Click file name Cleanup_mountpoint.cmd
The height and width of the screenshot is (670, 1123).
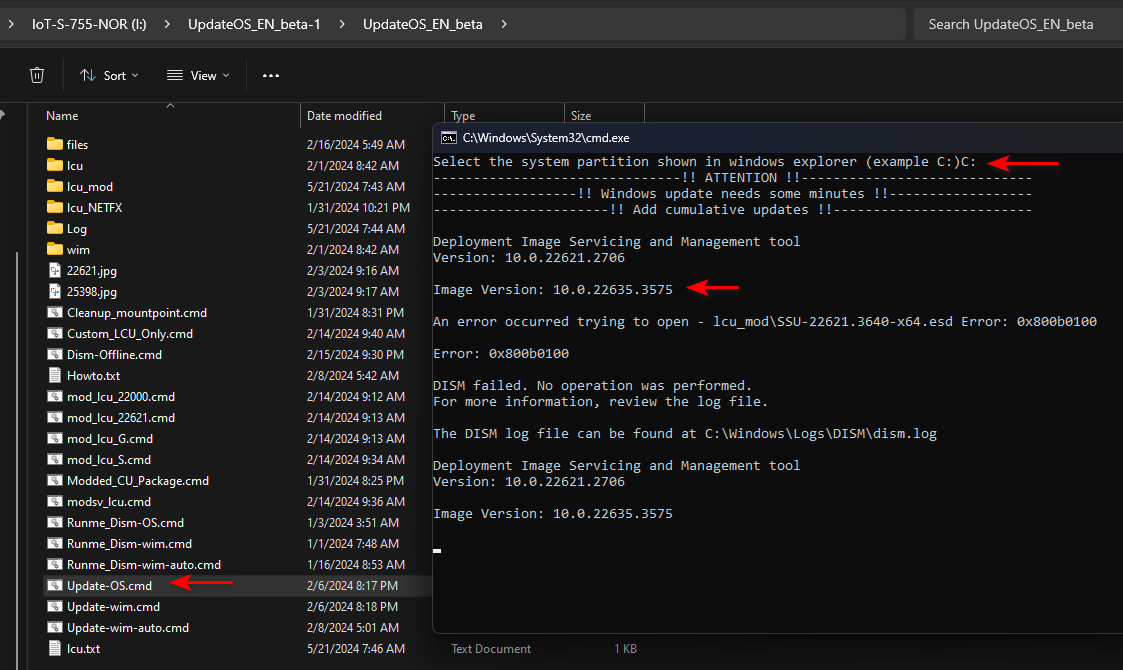click(x=137, y=313)
